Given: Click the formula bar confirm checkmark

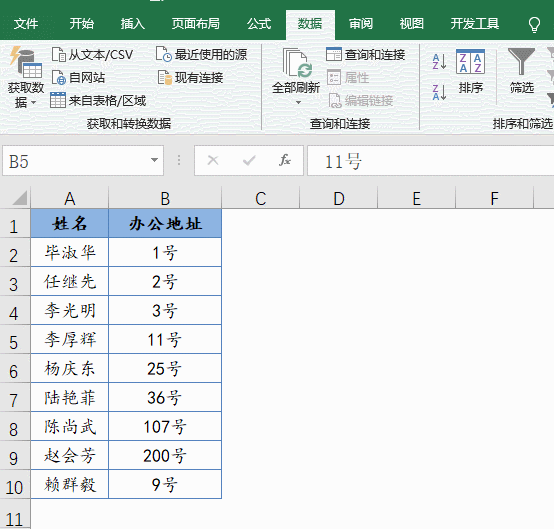Looking at the screenshot, I should click(x=249, y=160).
